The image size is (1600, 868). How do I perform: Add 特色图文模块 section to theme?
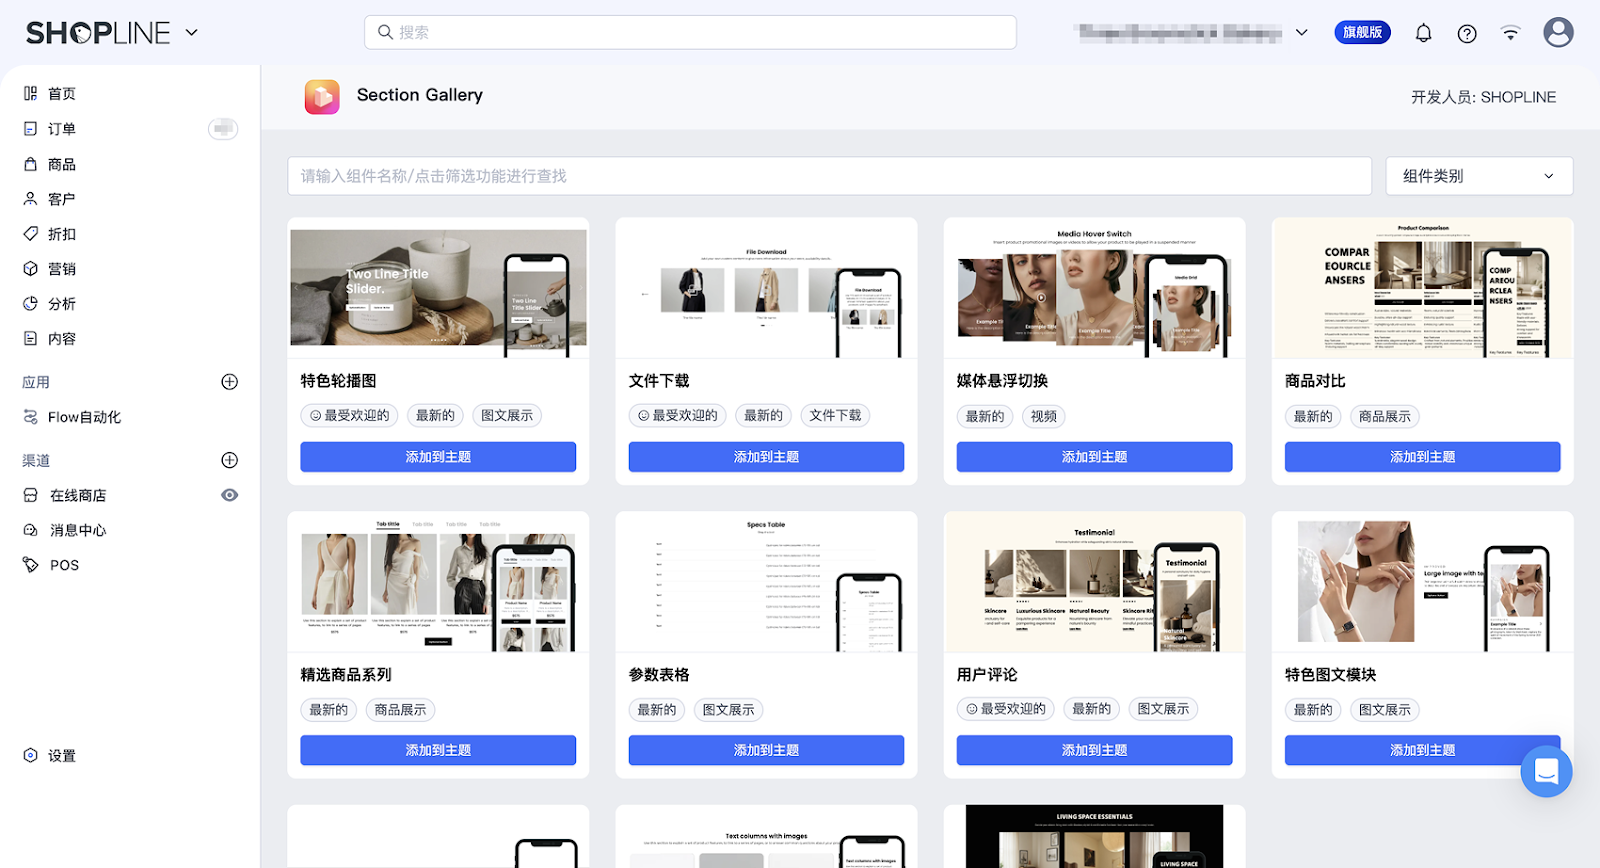click(x=1422, y=750)
